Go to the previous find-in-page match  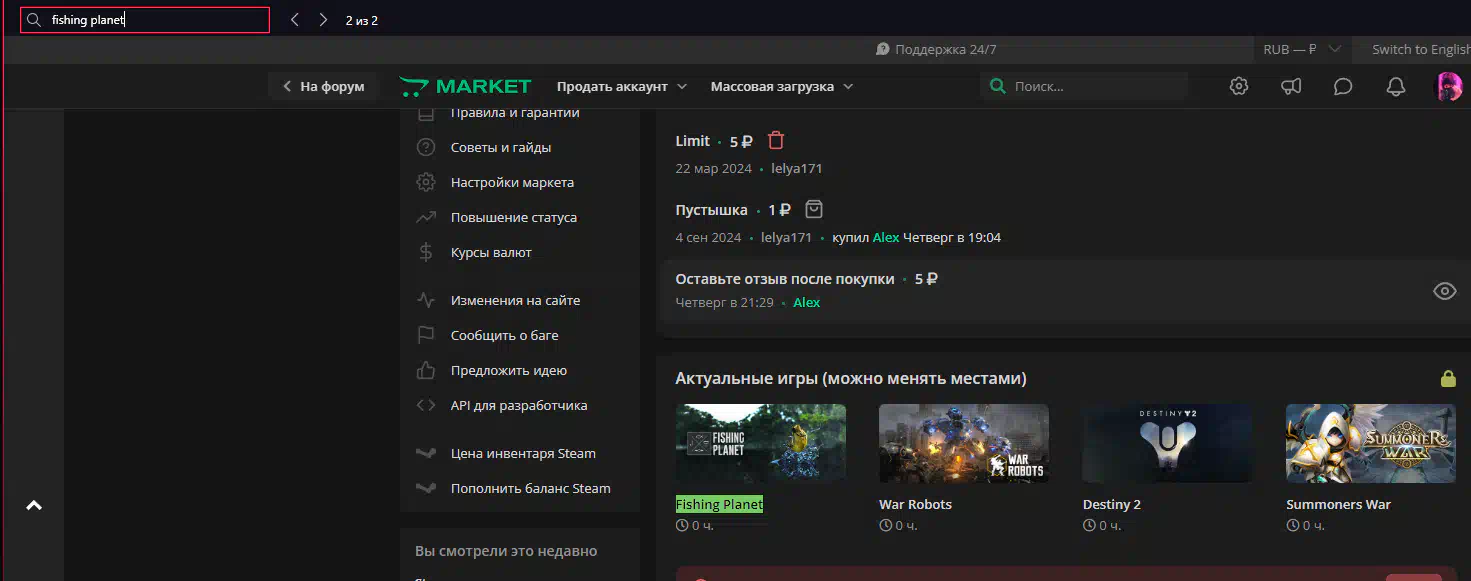pyautogui.click(x=294, y=20)
